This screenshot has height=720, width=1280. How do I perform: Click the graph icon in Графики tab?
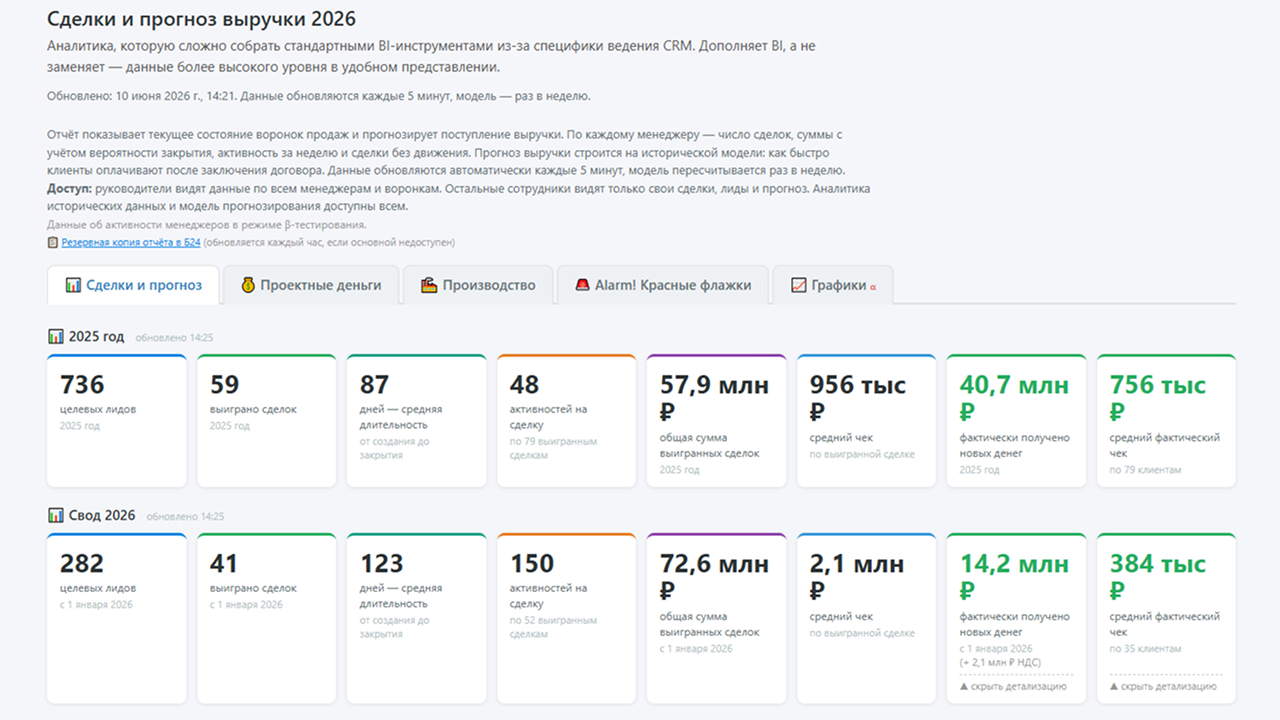click(x=798, y=285)
